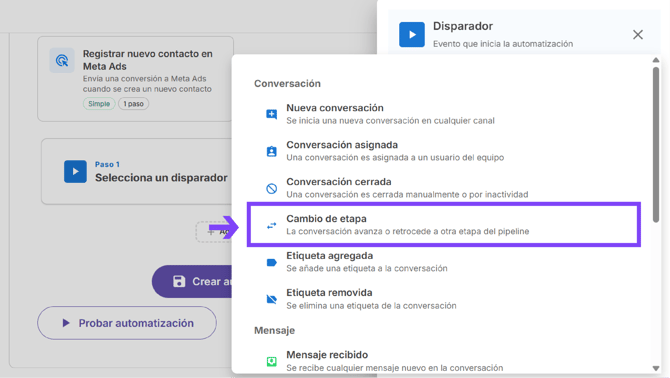Click the Conversación asignada badge icon
Screen dimensions: 670x378
[271, 151]
